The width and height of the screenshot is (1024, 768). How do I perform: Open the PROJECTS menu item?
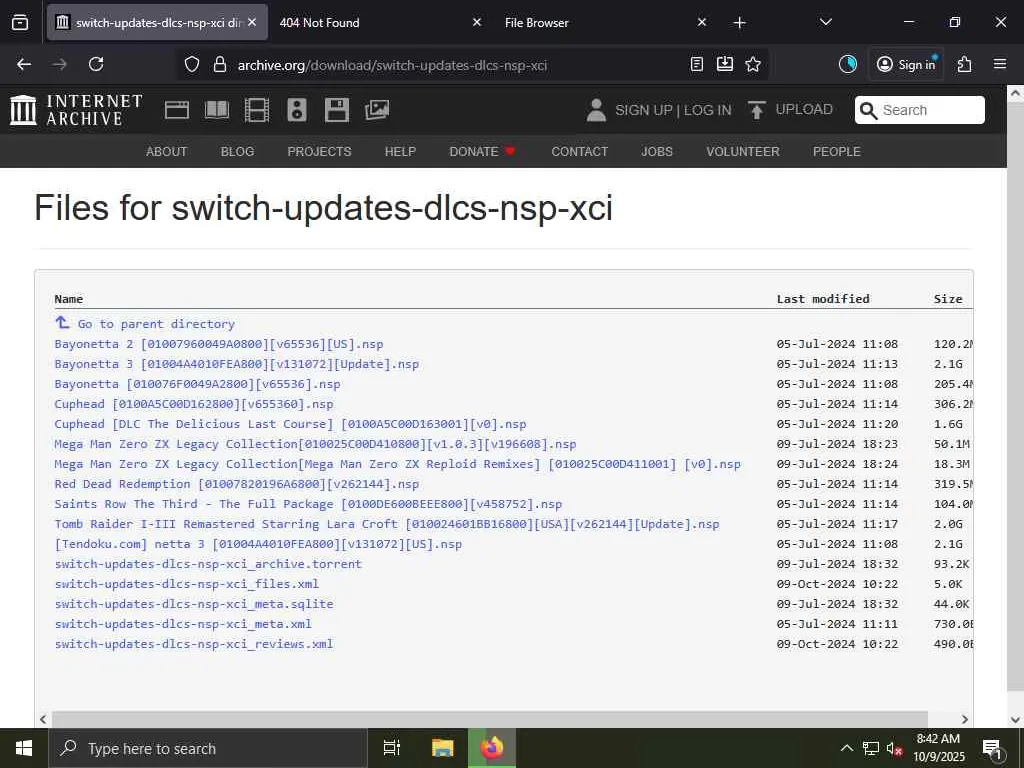319,152
